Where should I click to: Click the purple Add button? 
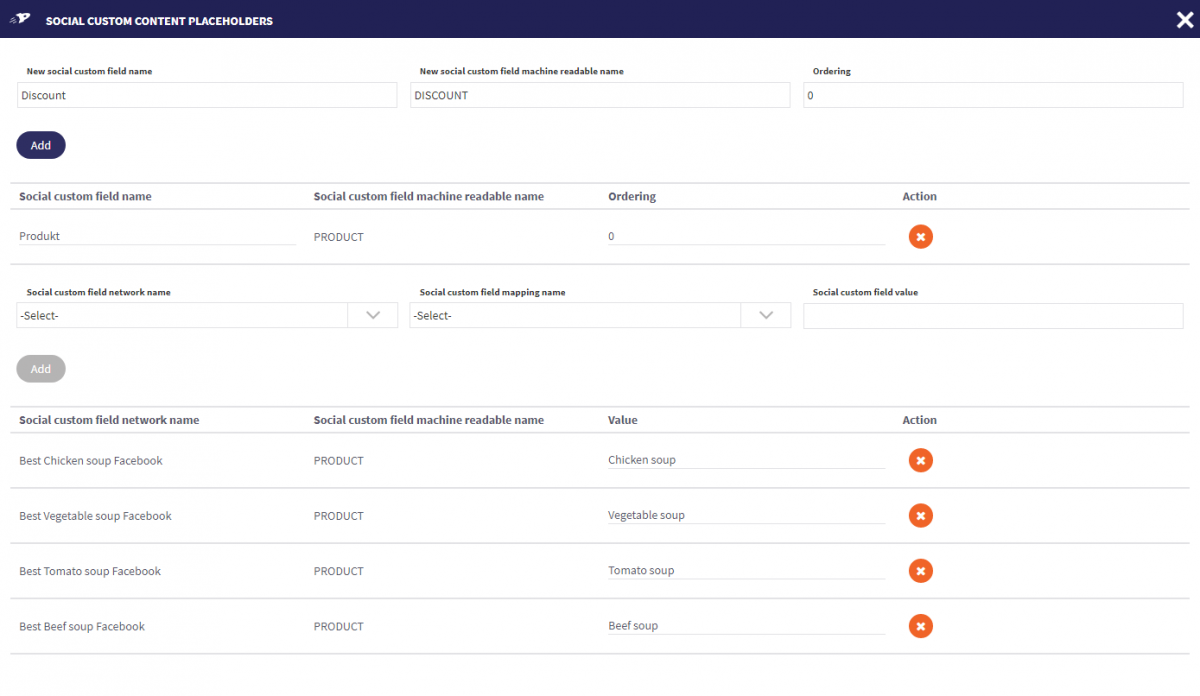[x=41, y=145]
